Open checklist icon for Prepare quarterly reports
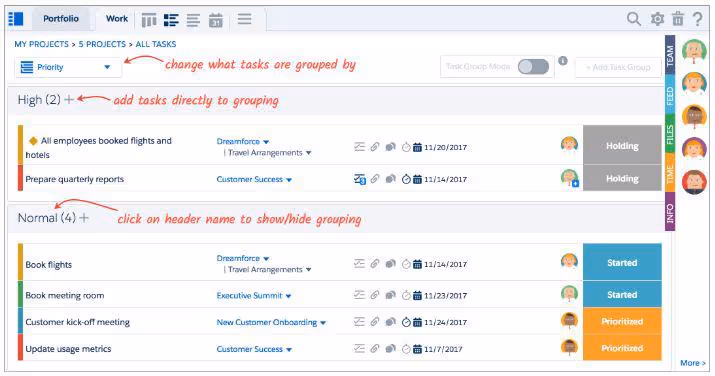The width and height of the screenshot is (715, 376). [x=360, y=180]
